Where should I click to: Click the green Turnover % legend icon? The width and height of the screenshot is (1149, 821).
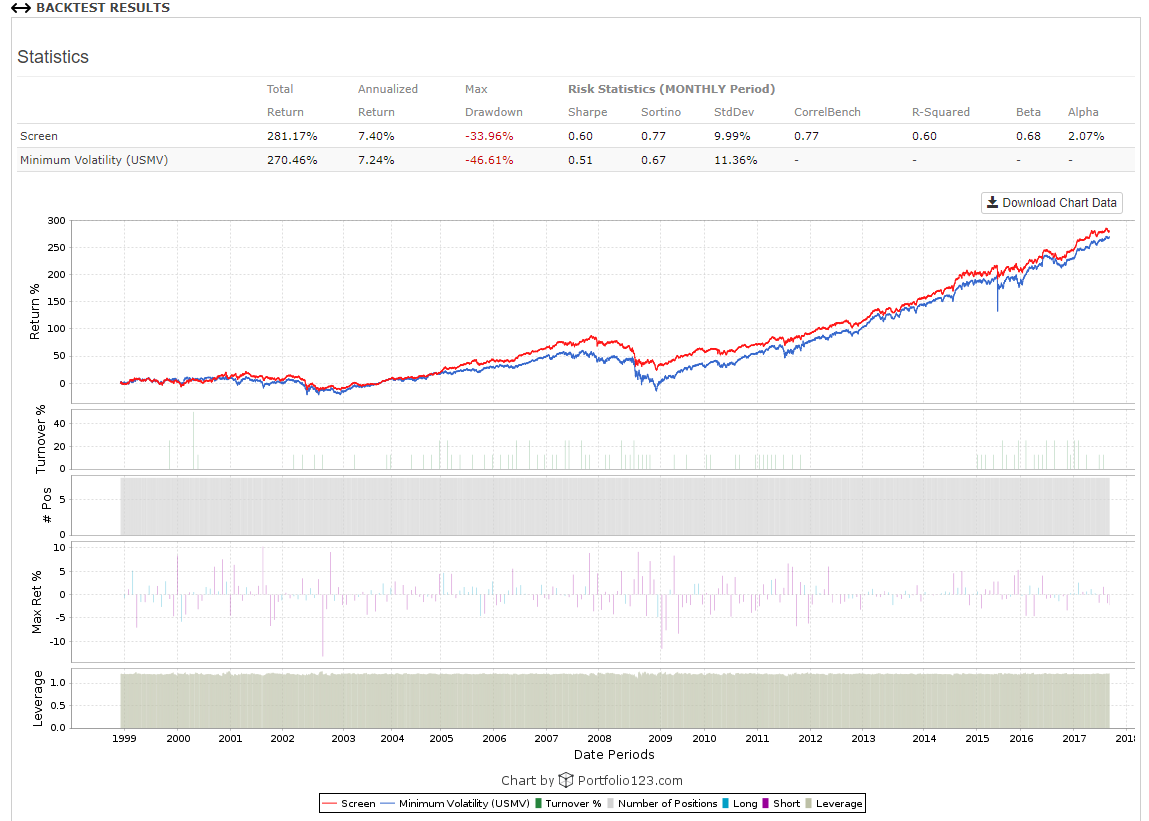tap(540, 803)
